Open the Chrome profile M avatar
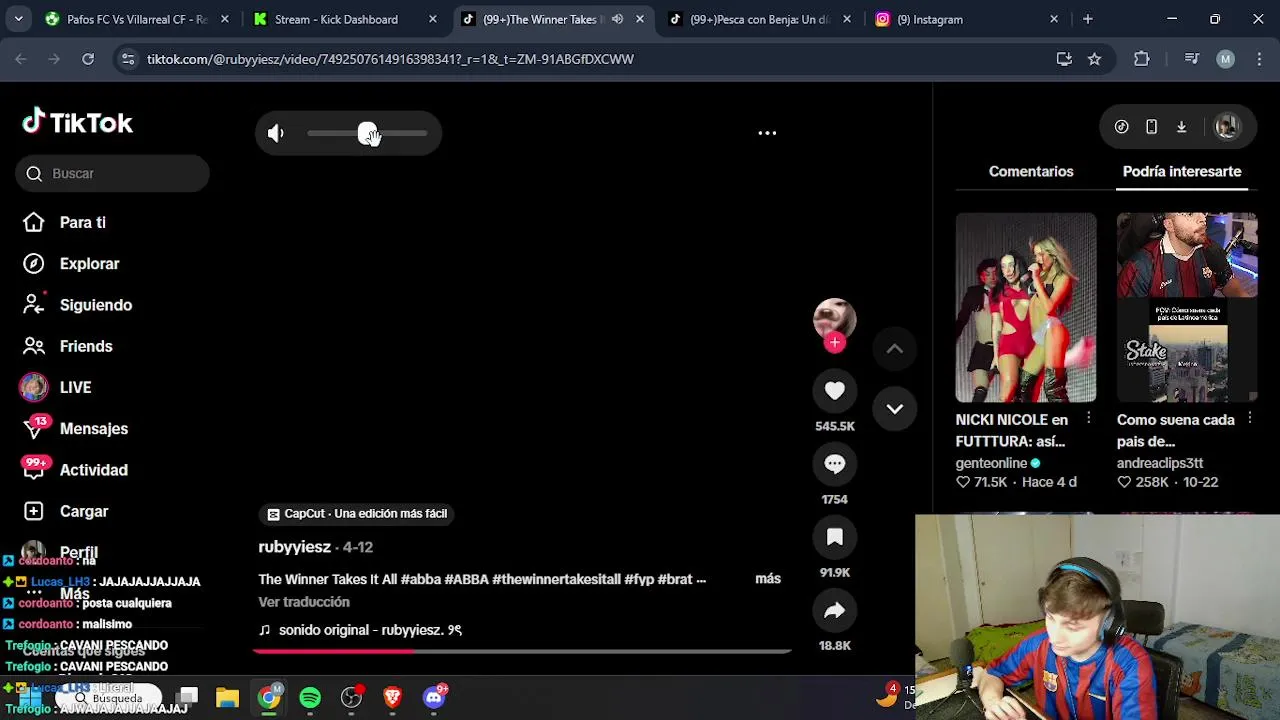The image size is (1280, 720). click(1225, 59)
